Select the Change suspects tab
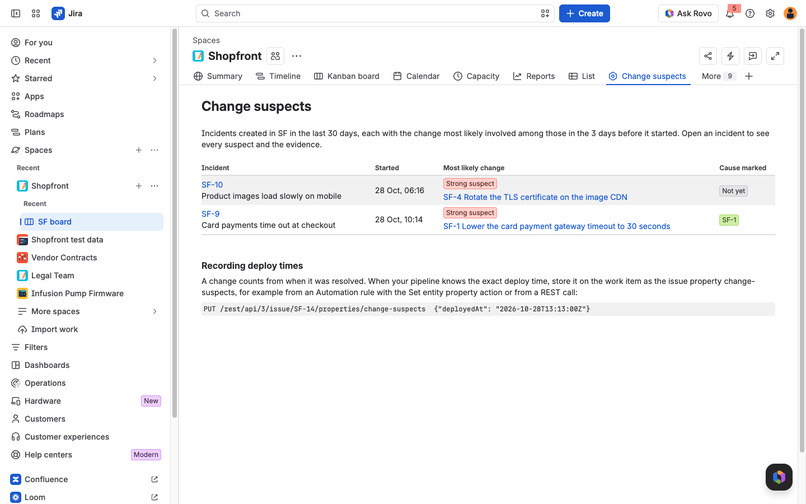This screenshot has height=504, width=806. [648, 76]
